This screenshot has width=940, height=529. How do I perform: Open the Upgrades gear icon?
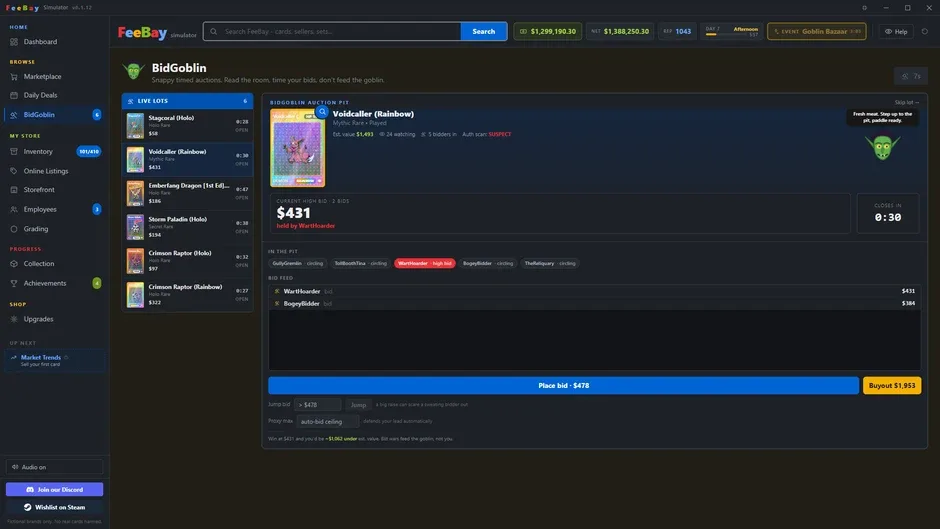point(14,319)
